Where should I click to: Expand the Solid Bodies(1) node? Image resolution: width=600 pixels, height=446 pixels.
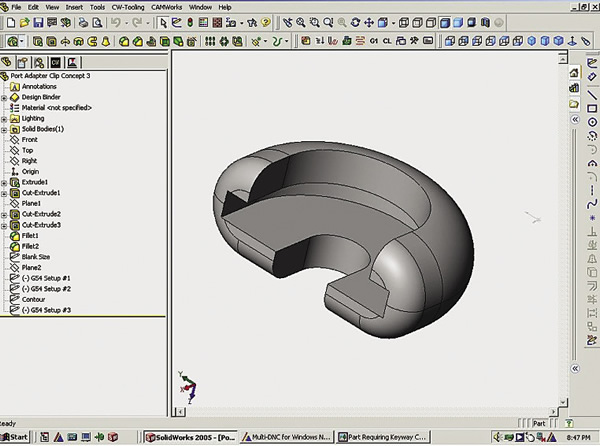point(4,130)
